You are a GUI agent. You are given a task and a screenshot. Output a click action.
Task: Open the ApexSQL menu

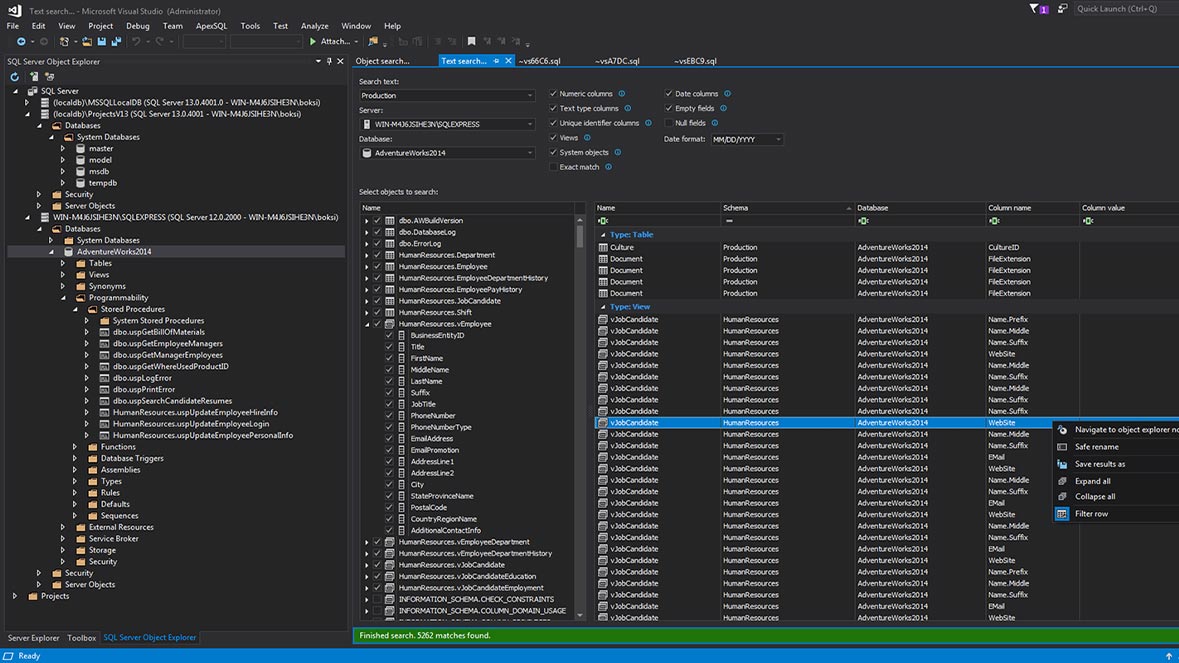pyautogui.click(x=211, y=26)
